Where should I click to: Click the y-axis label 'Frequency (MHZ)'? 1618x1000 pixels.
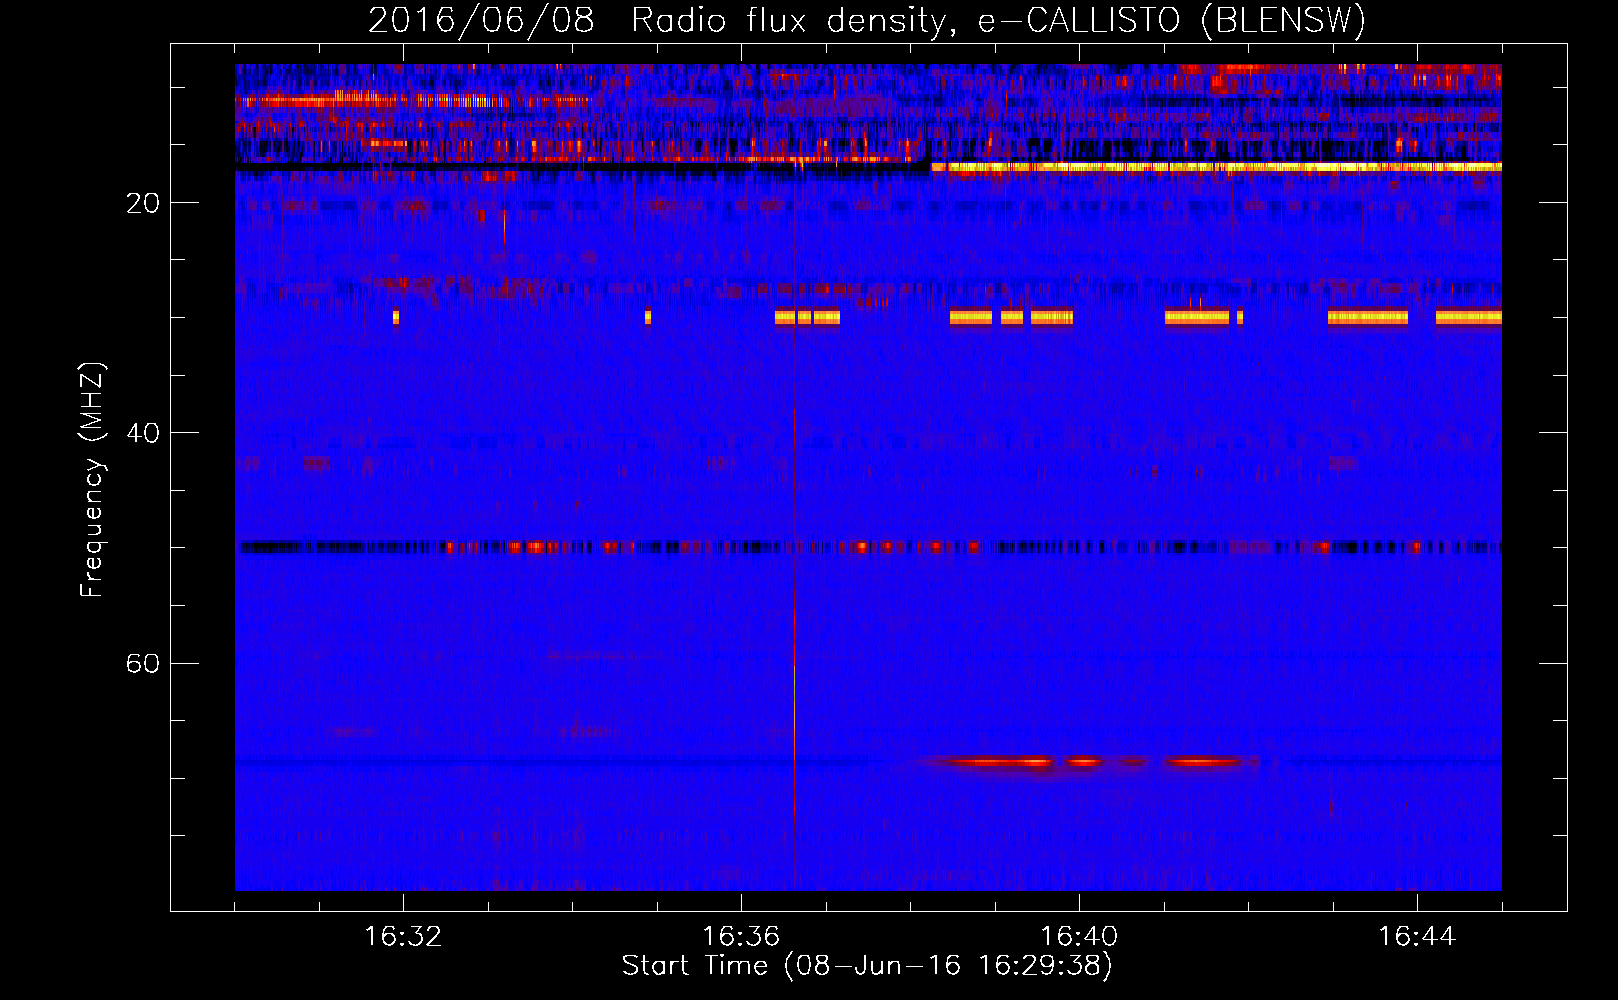click(x=91, y=479)
